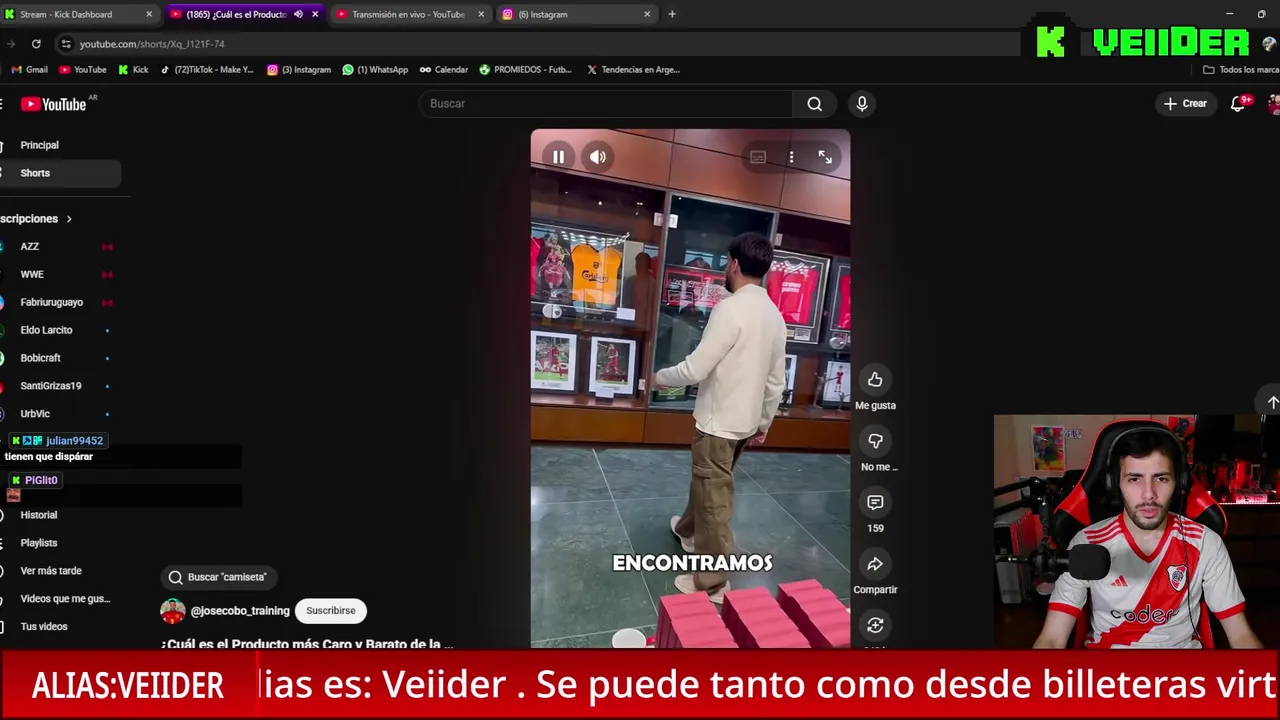Enter fullscreen for the Short
This screenshot has width=1280, height=720.
pyautogui.click(x=825, y=157)
